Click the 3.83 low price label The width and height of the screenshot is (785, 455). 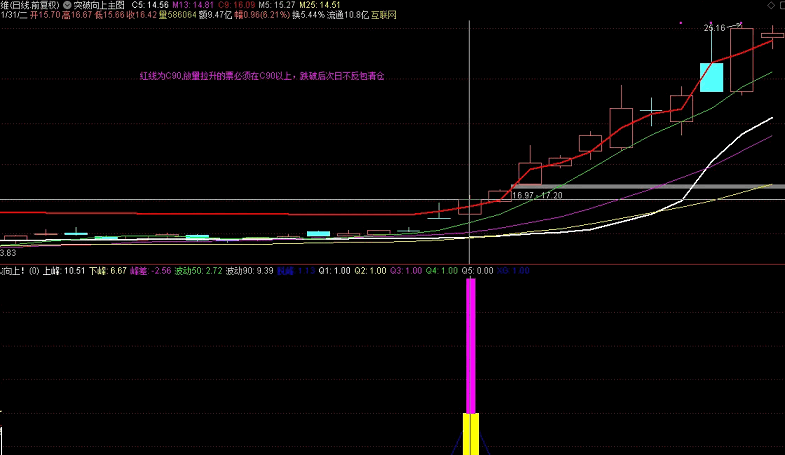(8, 253)
